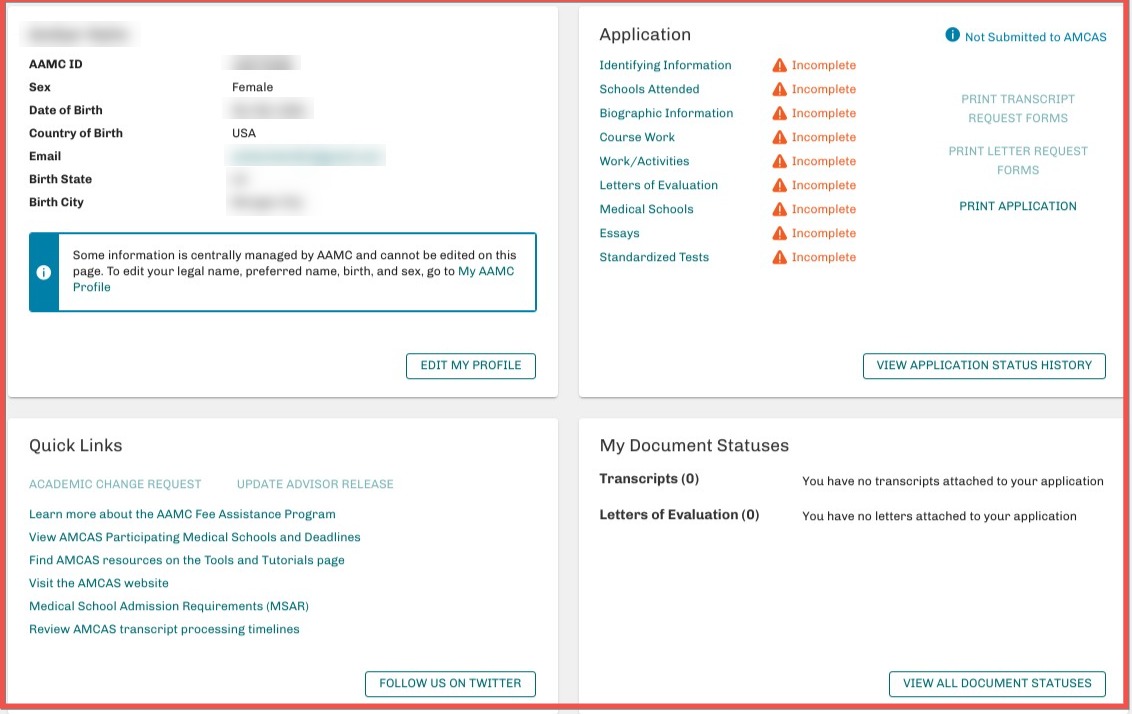The width and height of the screenshot is (1132, 714).
Task: Click View All Document Statuses button
Action: [x=997, y=684]
